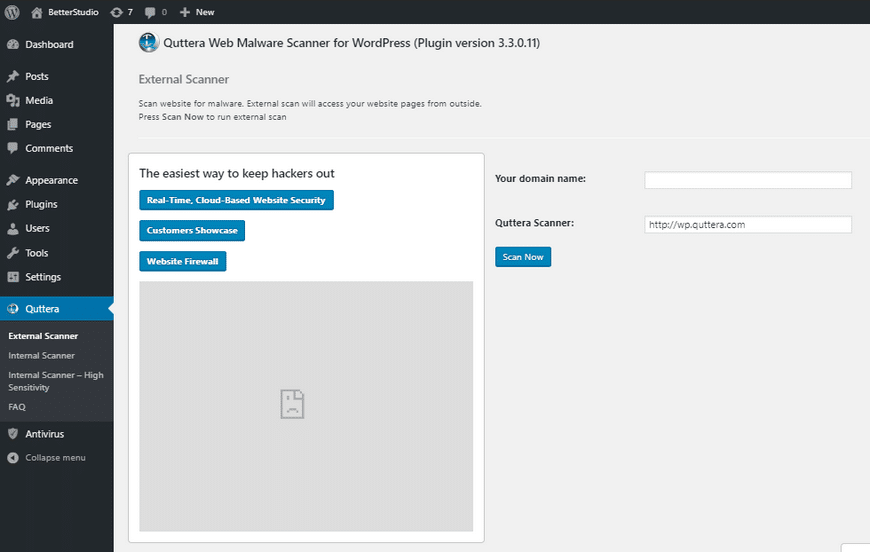
Task: Open the Pages menu label
Action: 38,124
